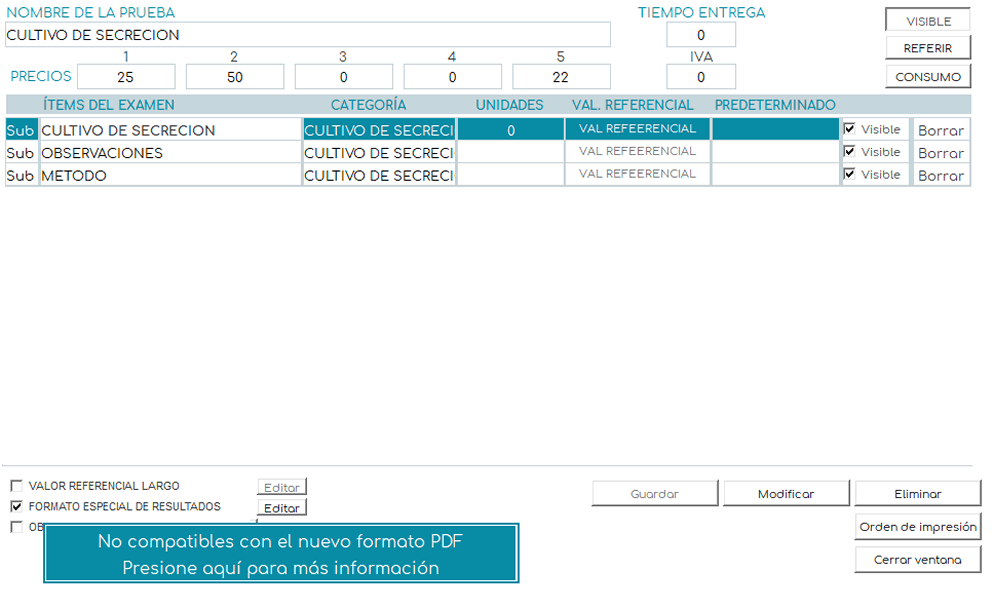The width and height of the screenshot is (994, 609).
Task: Click the REFERIR button
Action: (x=927, y=48)
